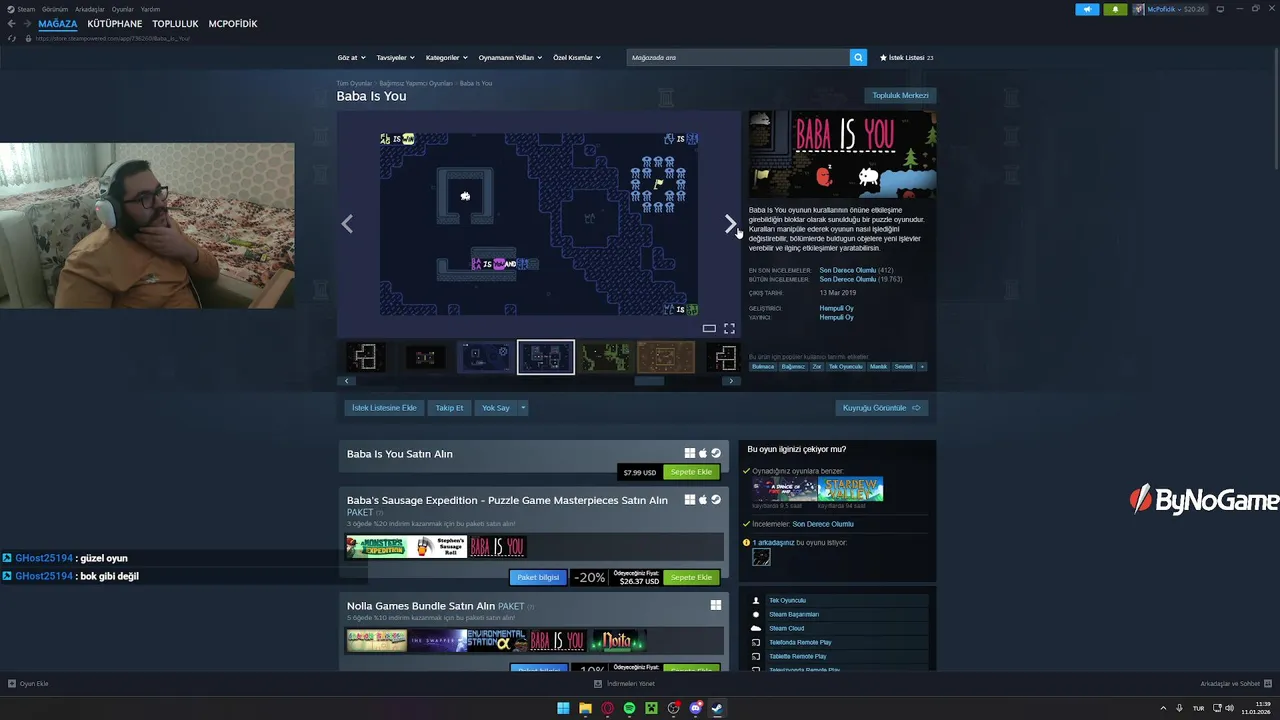Click the Takip Et button

[449, 408]
